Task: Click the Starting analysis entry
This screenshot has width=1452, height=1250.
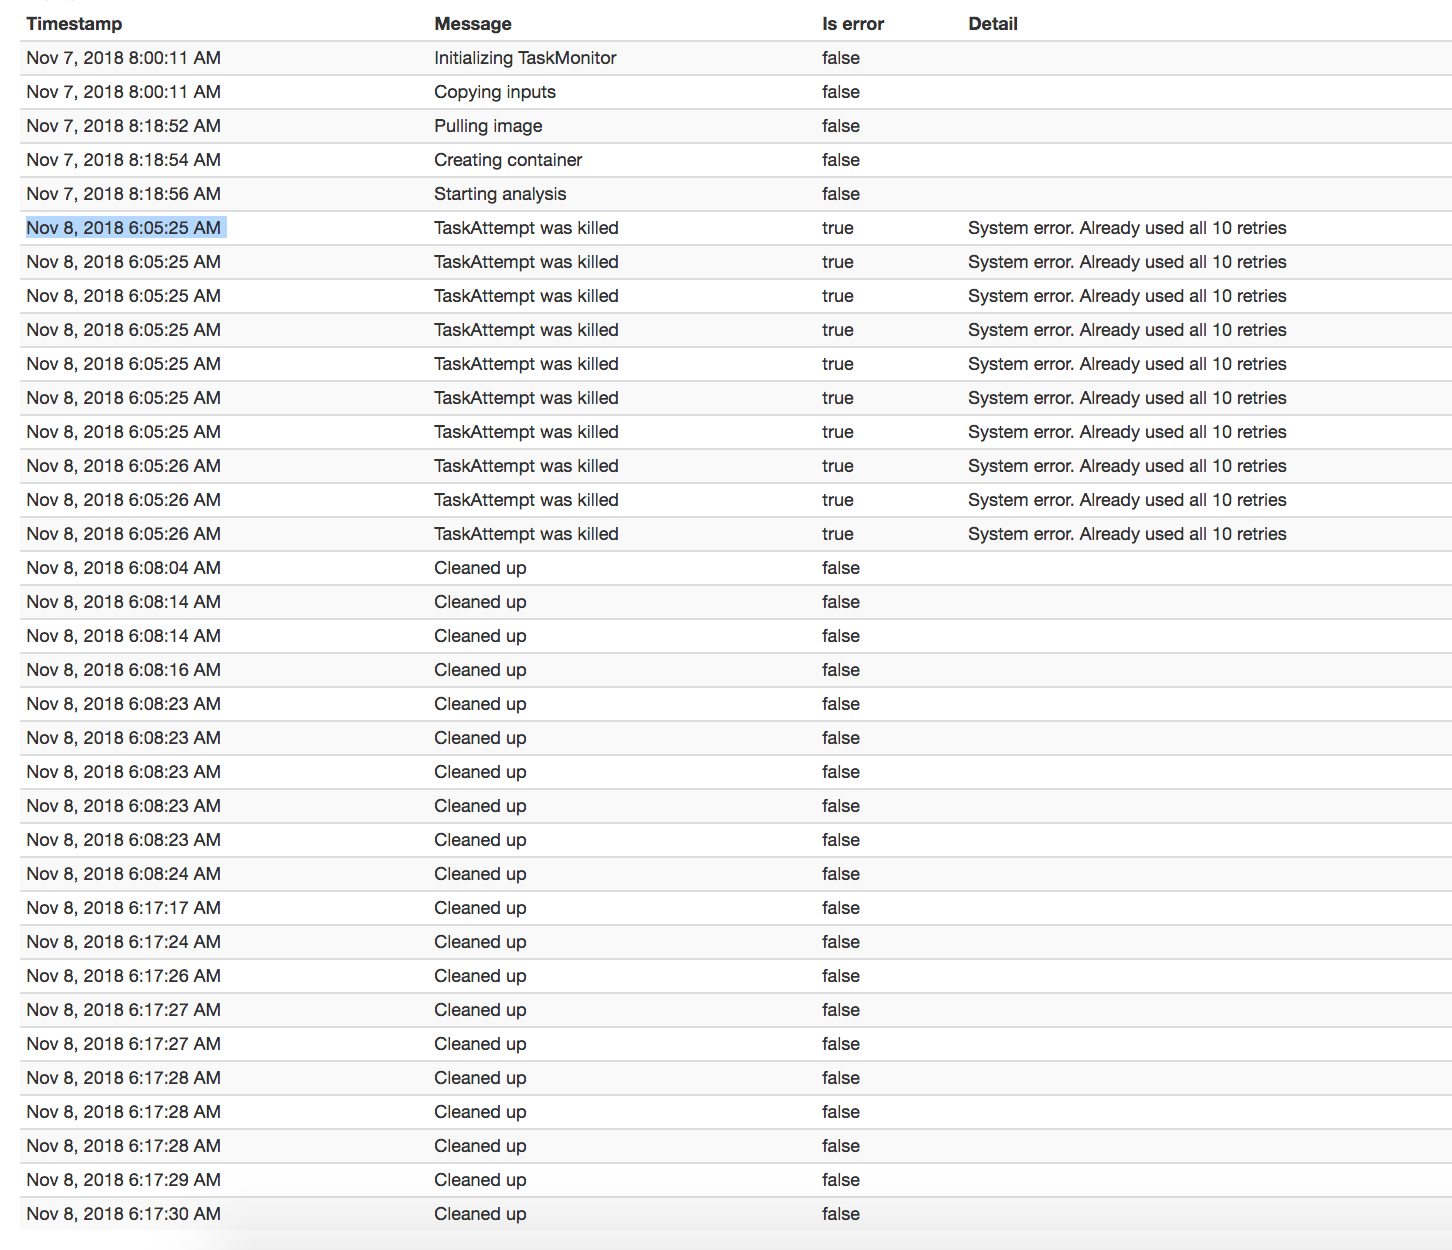Action: 500,194
